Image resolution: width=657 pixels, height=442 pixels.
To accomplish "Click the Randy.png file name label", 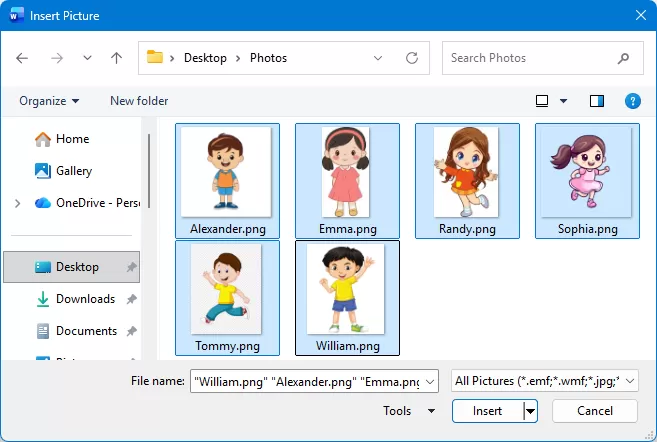I will click(467, 229).
